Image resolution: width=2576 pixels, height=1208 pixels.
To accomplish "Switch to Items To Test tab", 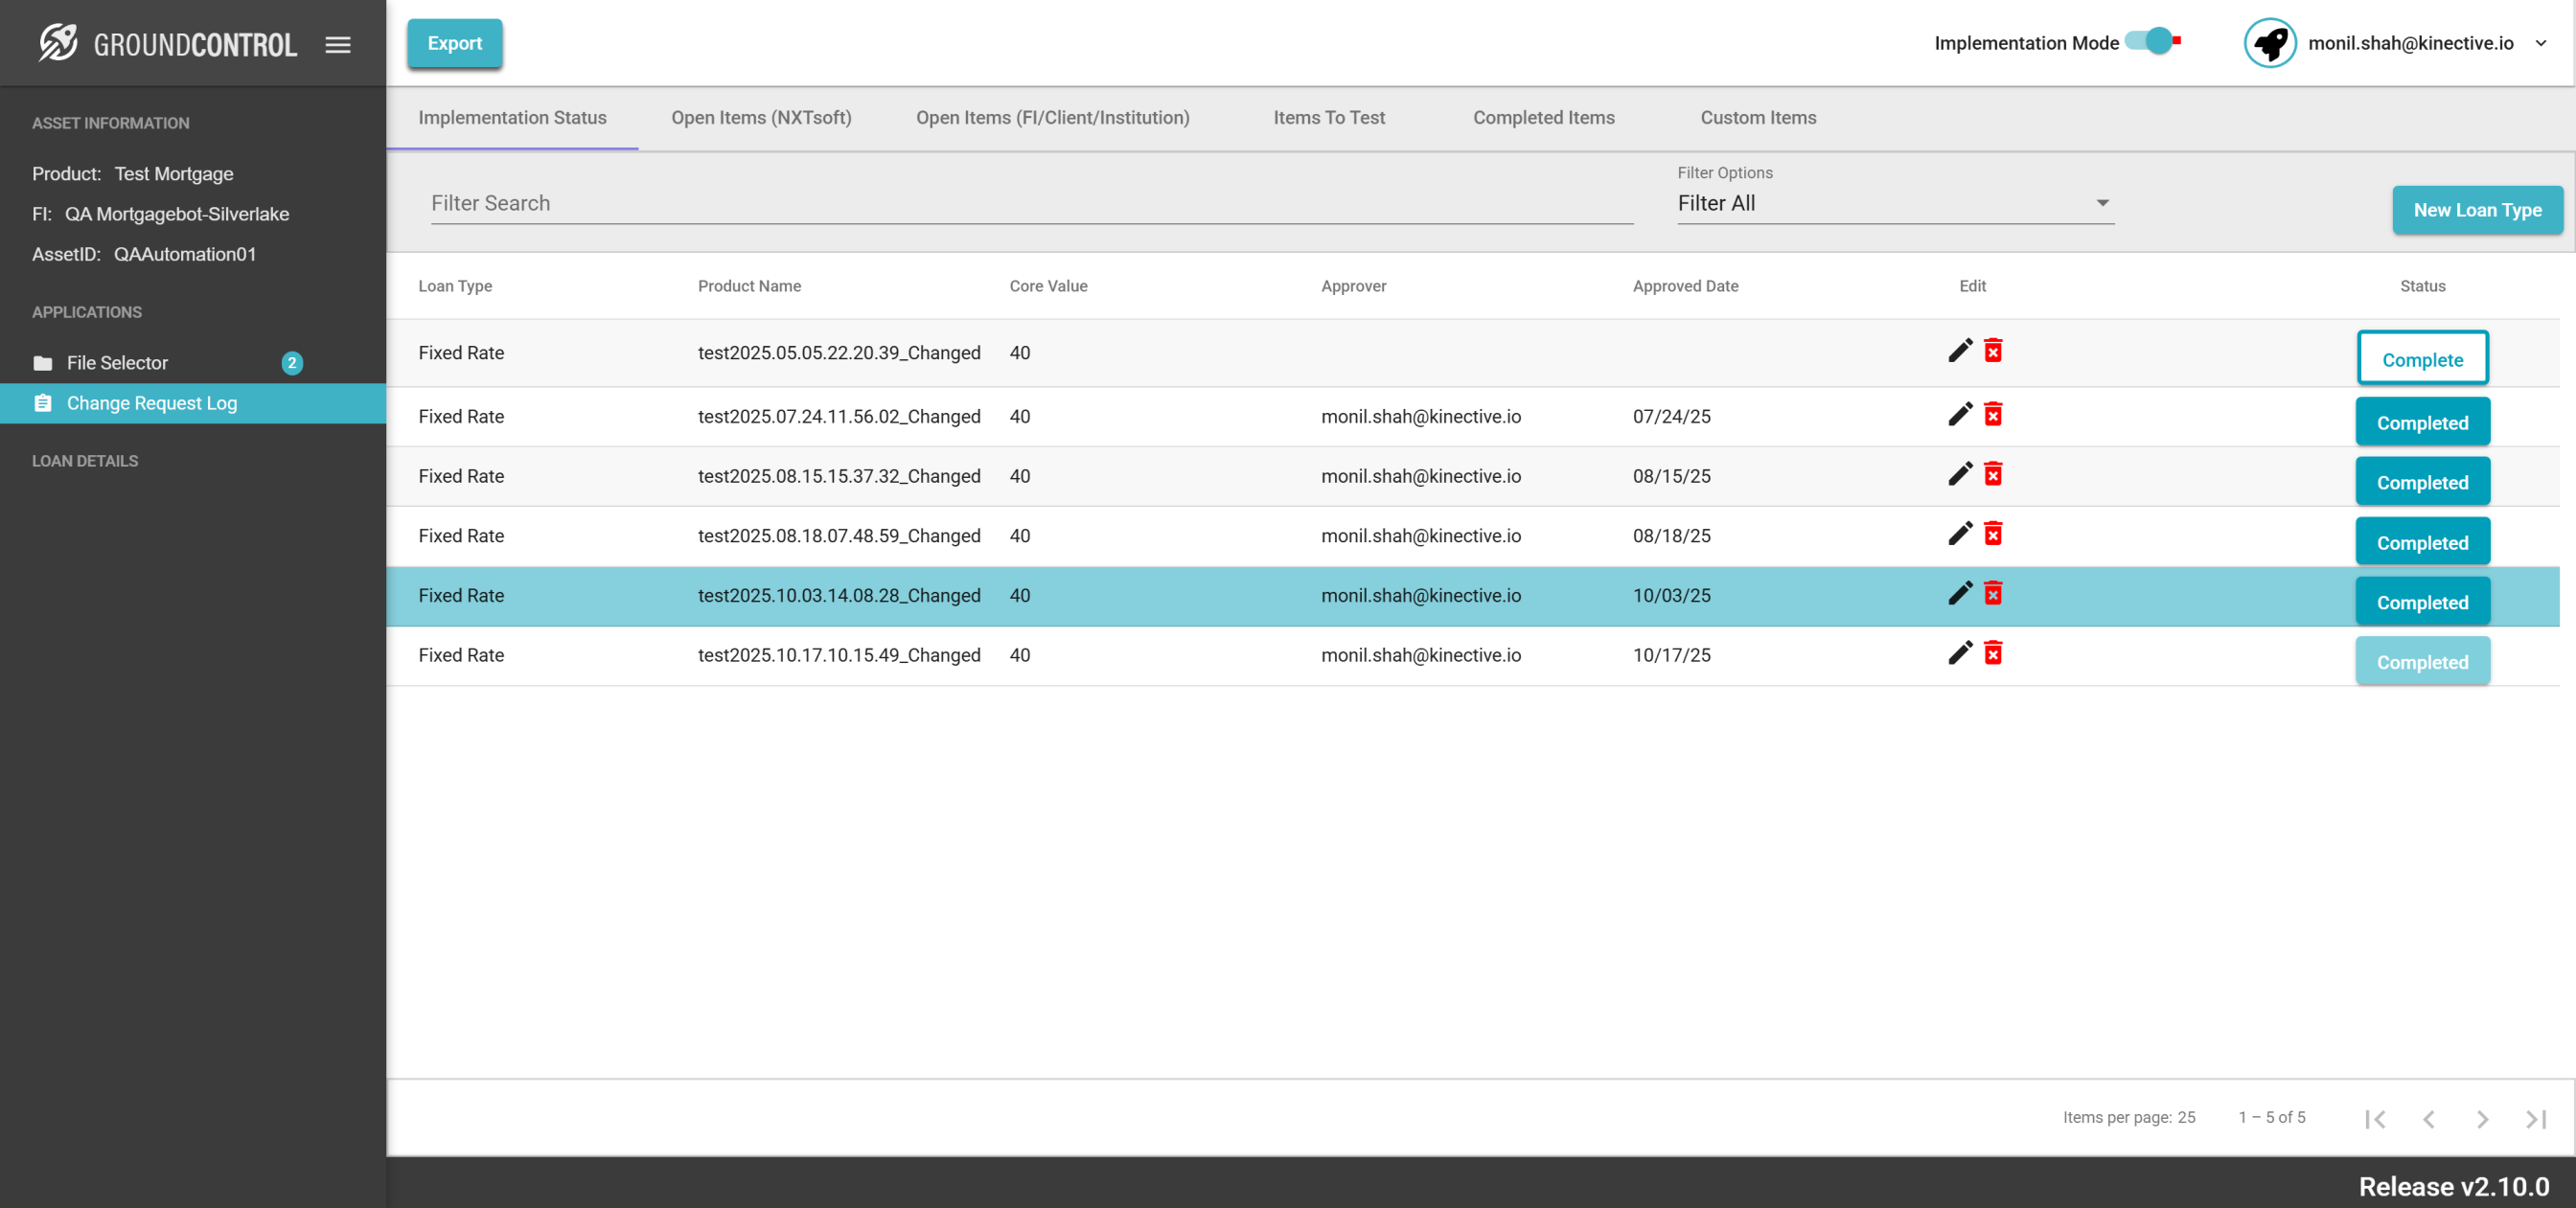I will (x=1329, y=118).
